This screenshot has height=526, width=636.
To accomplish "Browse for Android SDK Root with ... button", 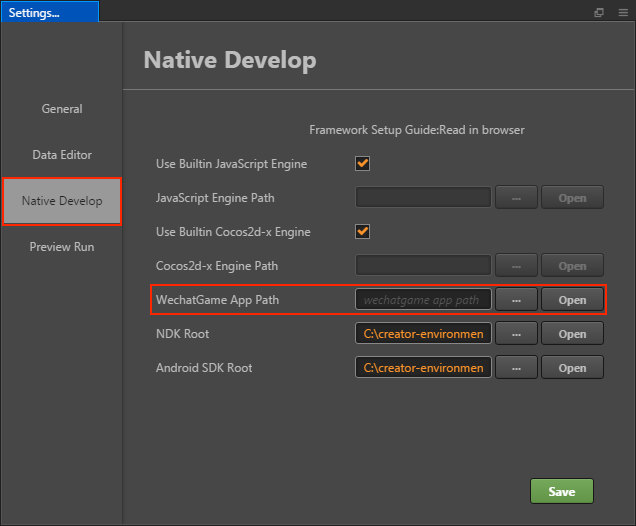I will point(516,368).
